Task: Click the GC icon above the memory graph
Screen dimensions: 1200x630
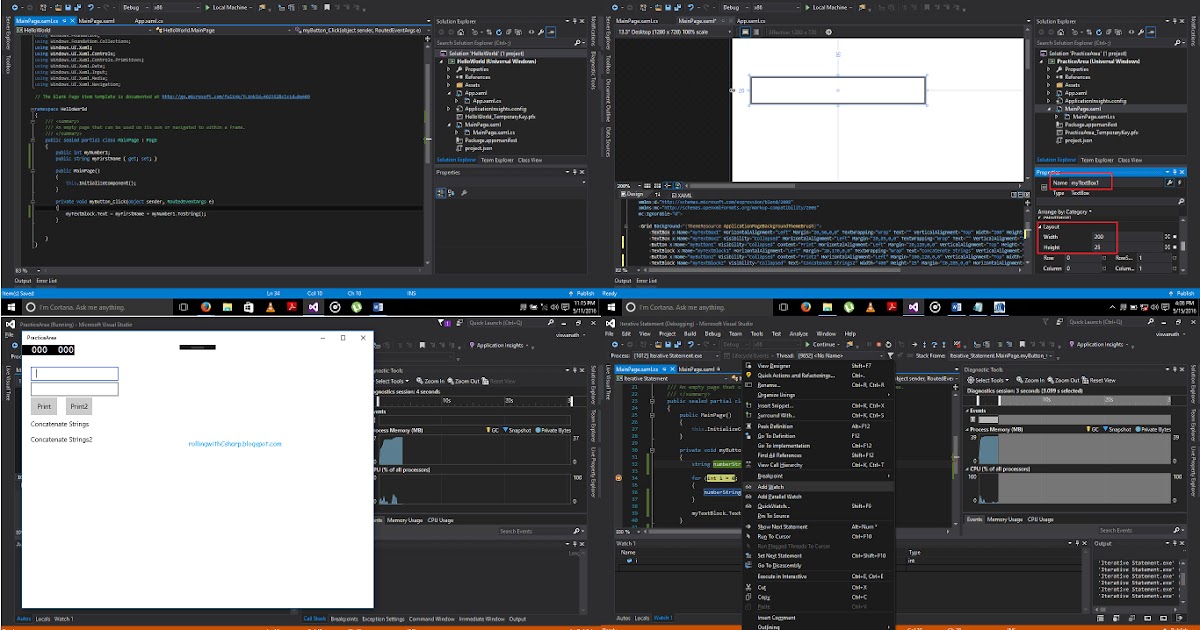Action: coord(1089,429)
